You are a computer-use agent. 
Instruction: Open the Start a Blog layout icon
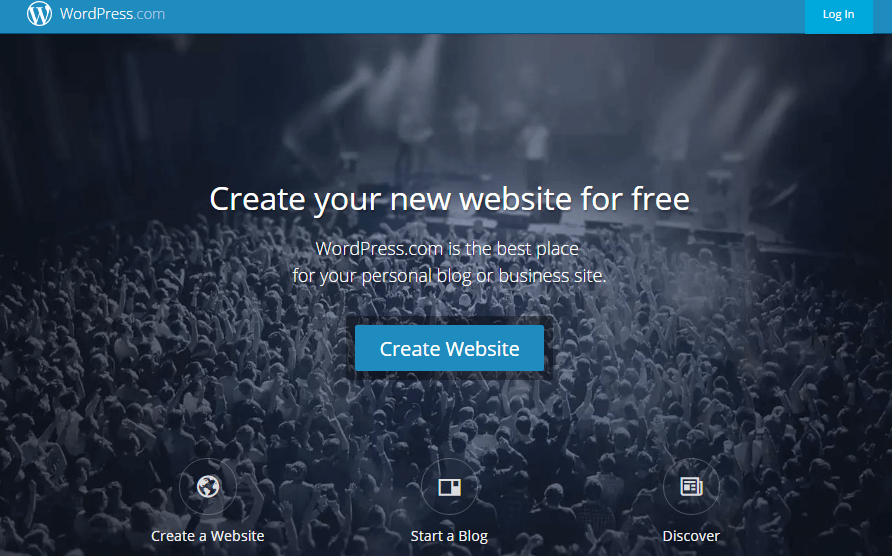tap(449, 487)
